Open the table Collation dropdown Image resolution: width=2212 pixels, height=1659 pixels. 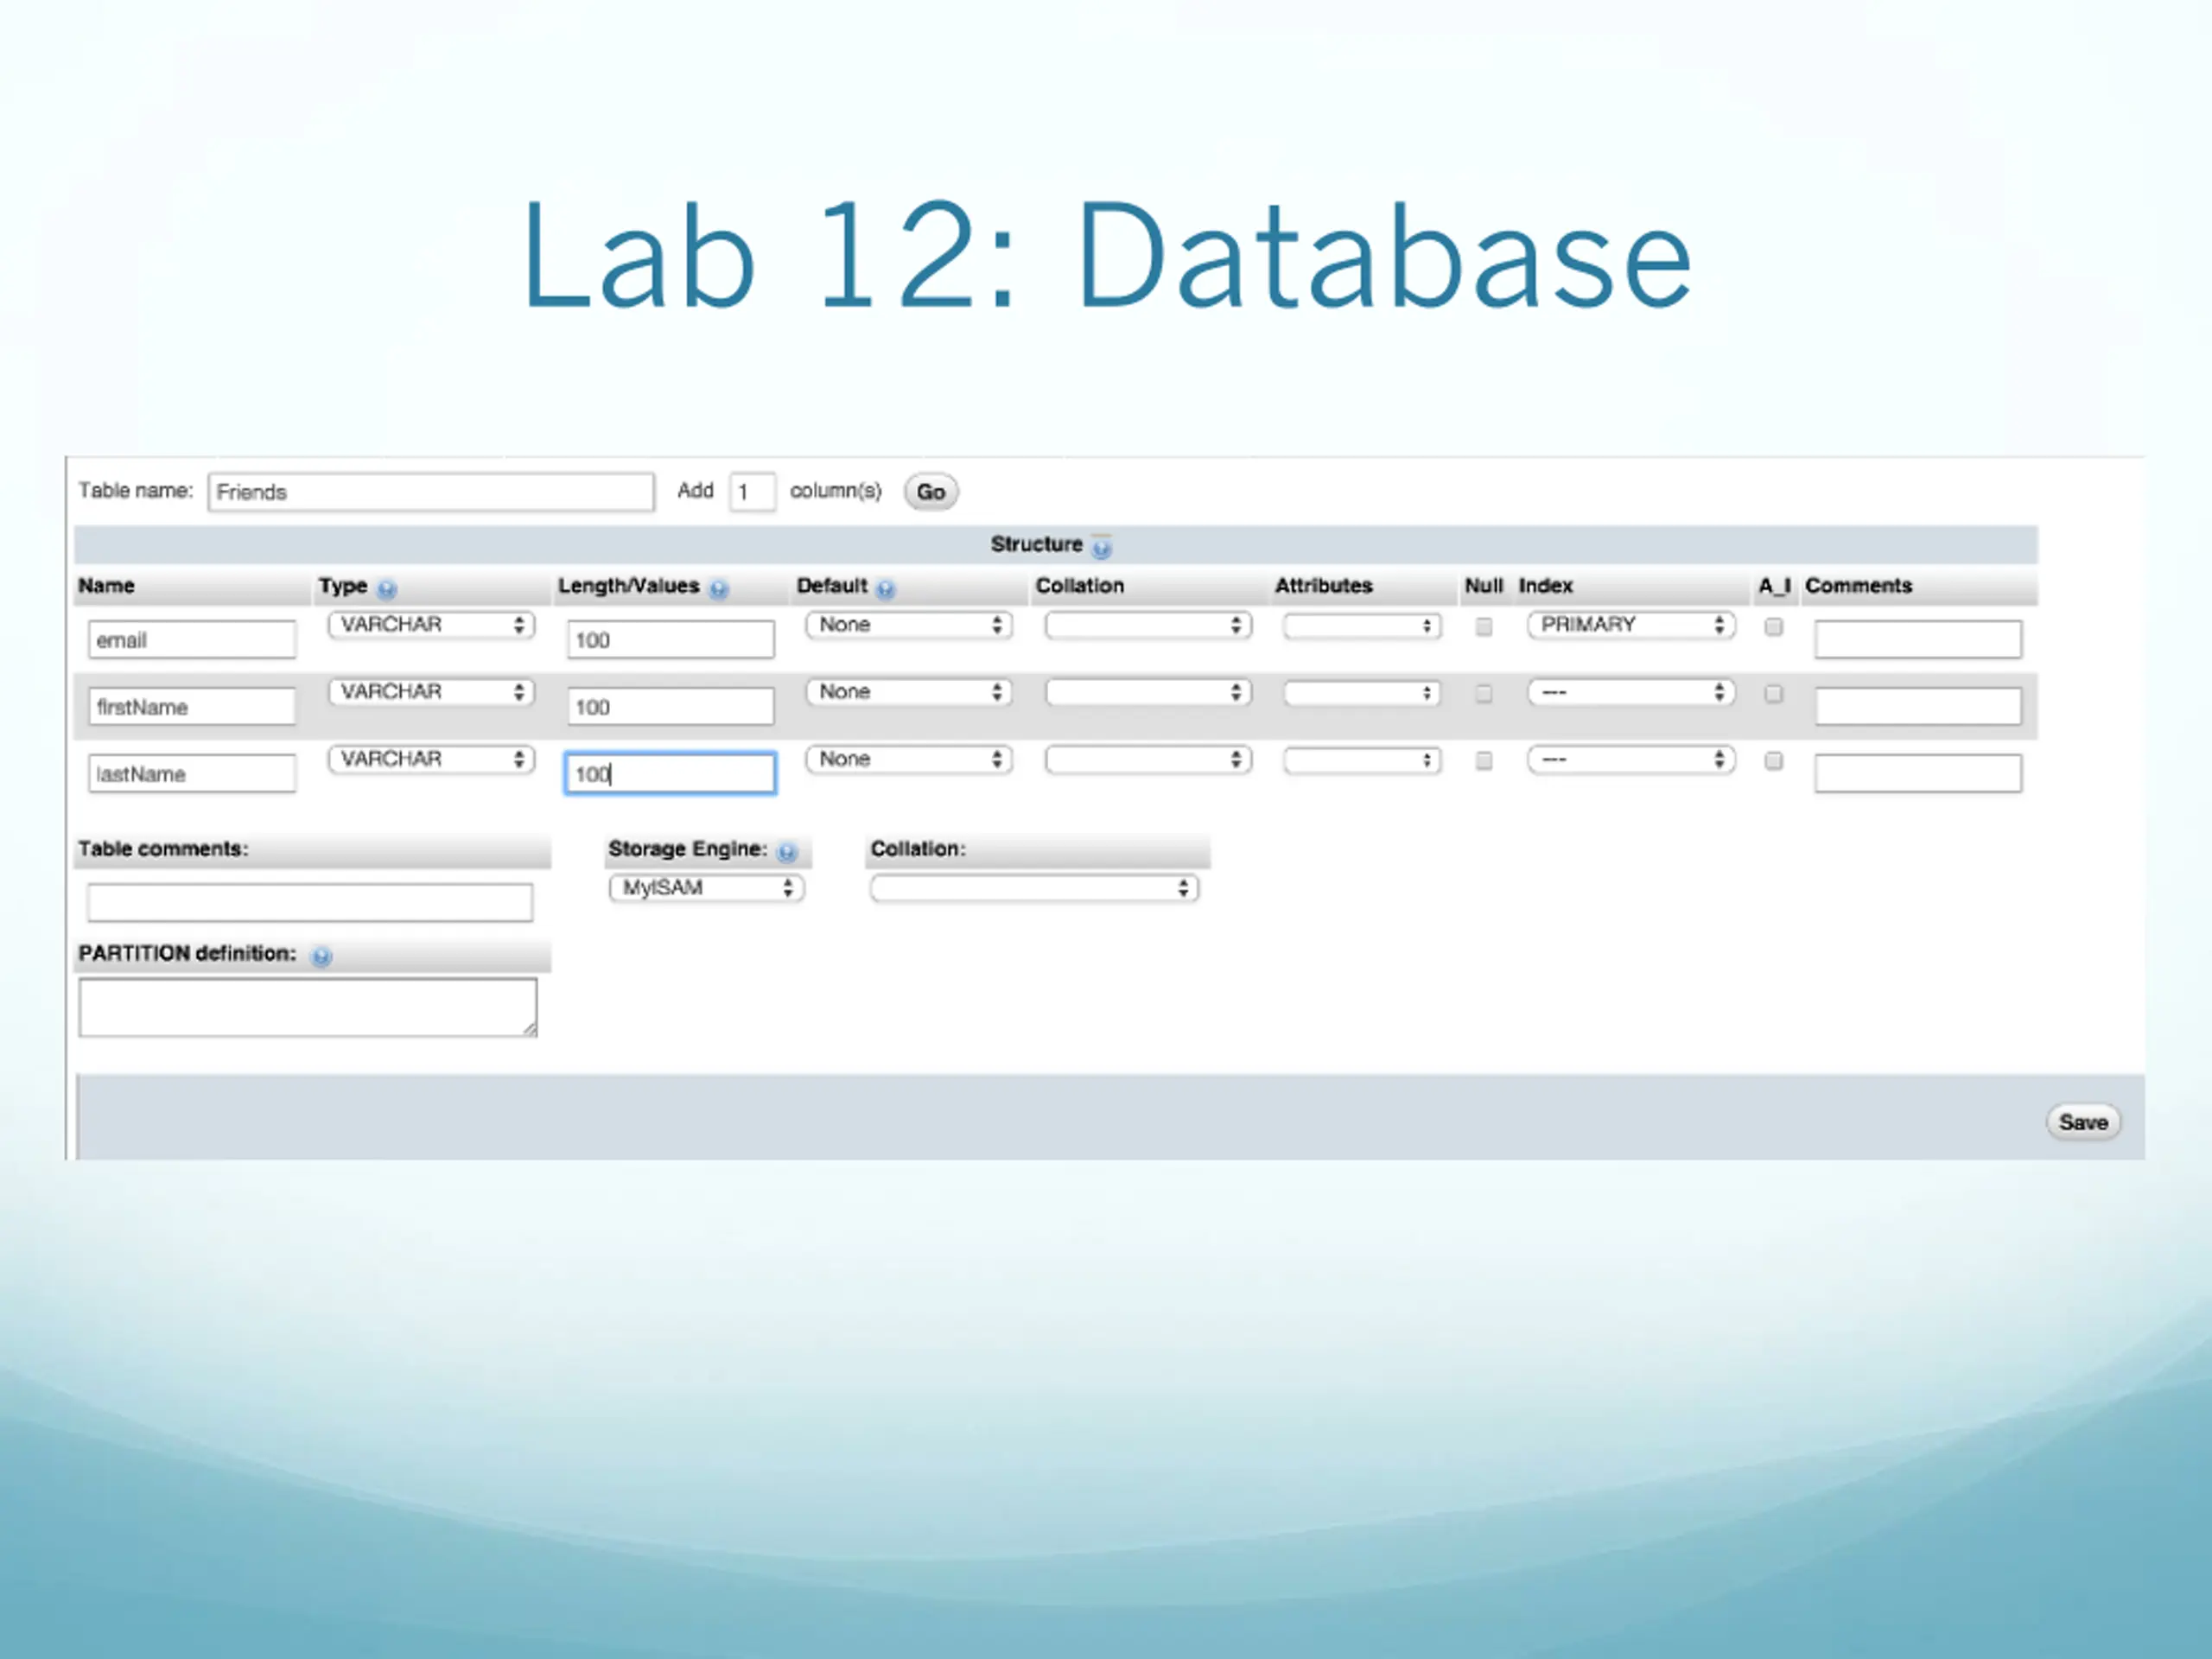point(1034,888)
